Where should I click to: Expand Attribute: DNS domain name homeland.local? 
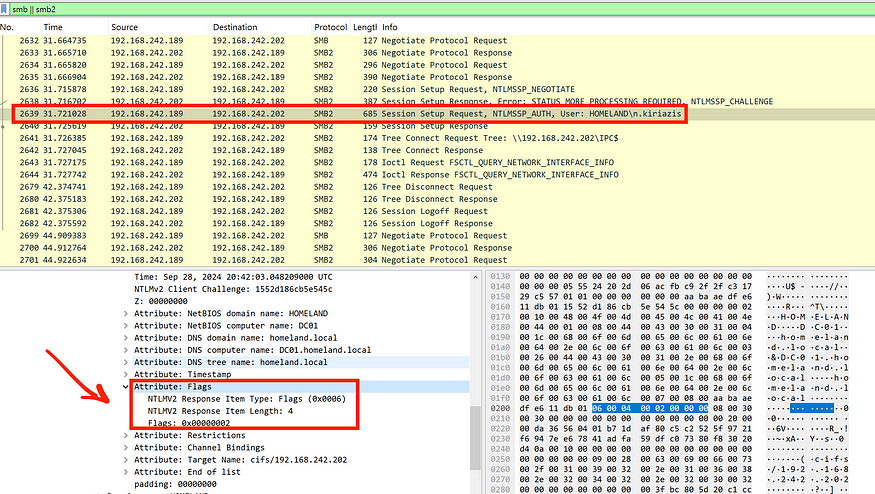[126, 338]
